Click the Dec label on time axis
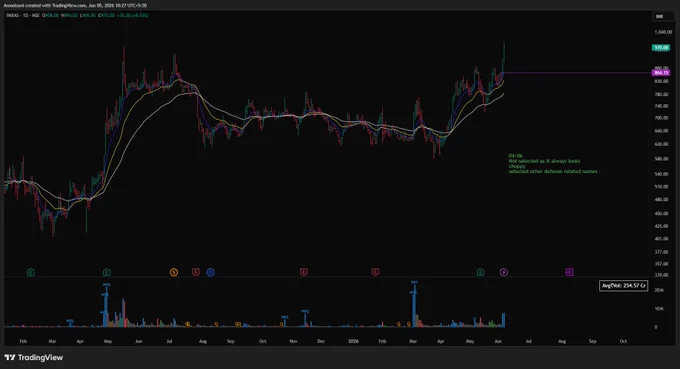Viewport: 680px width, 369px height. 321,341
